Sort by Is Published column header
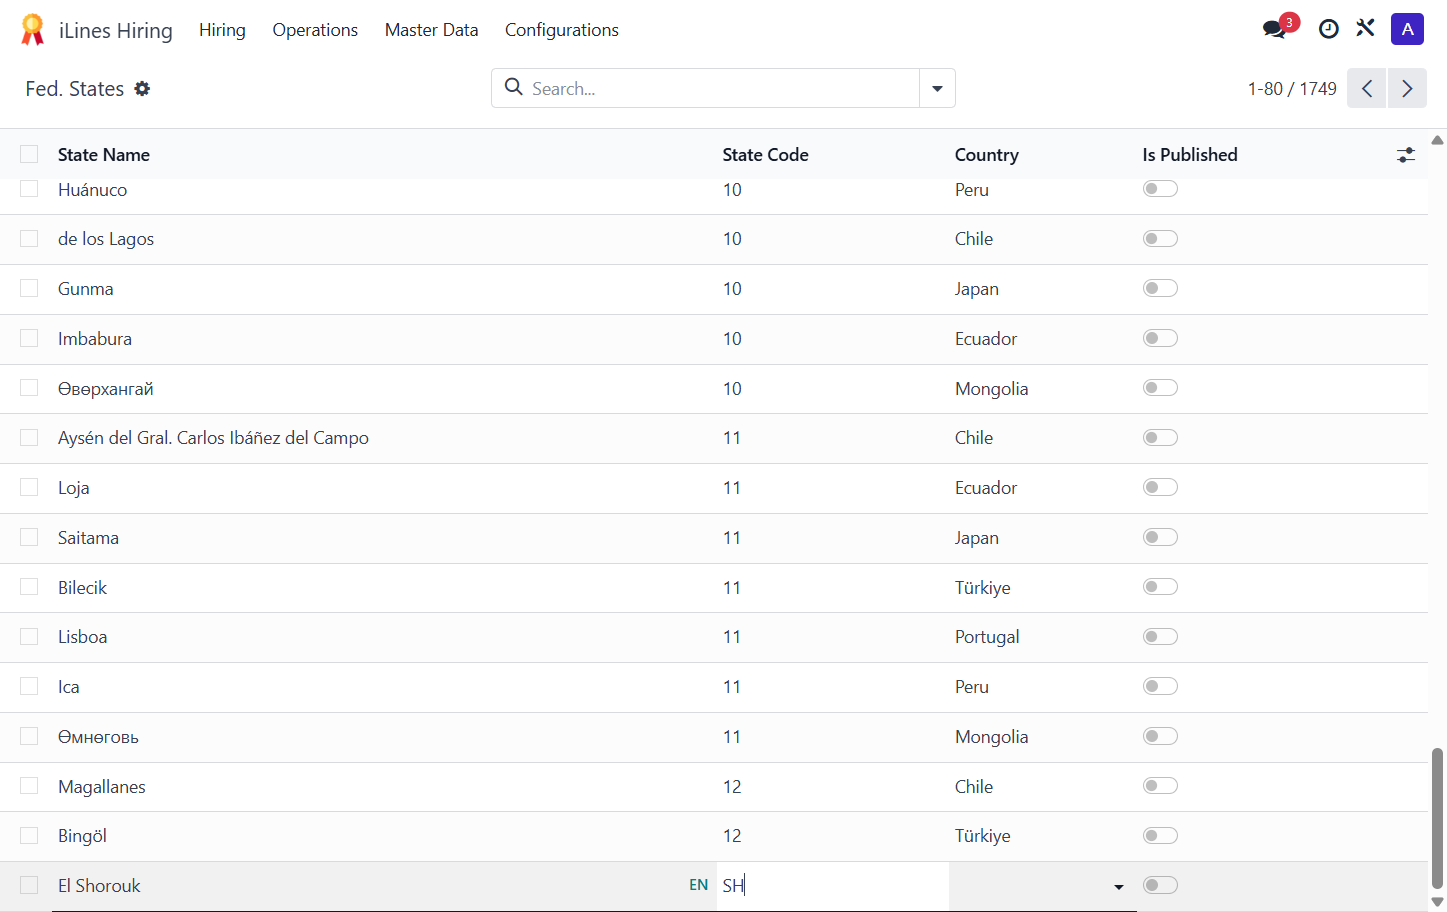1447x912 pixels. tap(1190, 155)
